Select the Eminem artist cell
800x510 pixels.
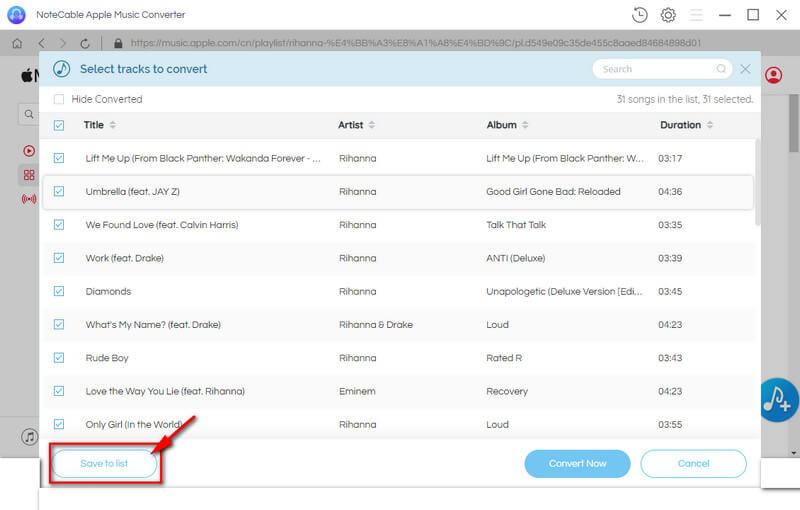357,391
